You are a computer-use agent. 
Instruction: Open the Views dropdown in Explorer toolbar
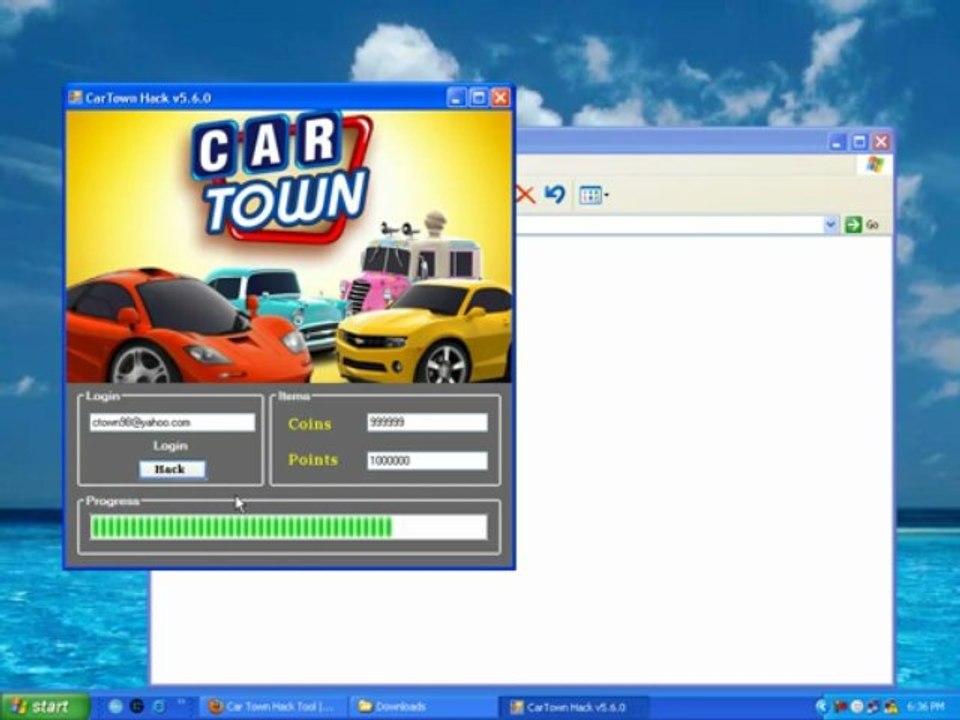tap(593, 195)
